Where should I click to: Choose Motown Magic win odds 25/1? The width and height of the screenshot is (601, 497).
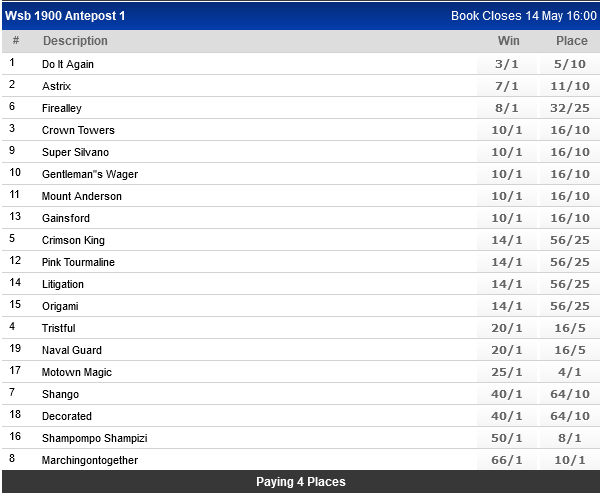509,372
